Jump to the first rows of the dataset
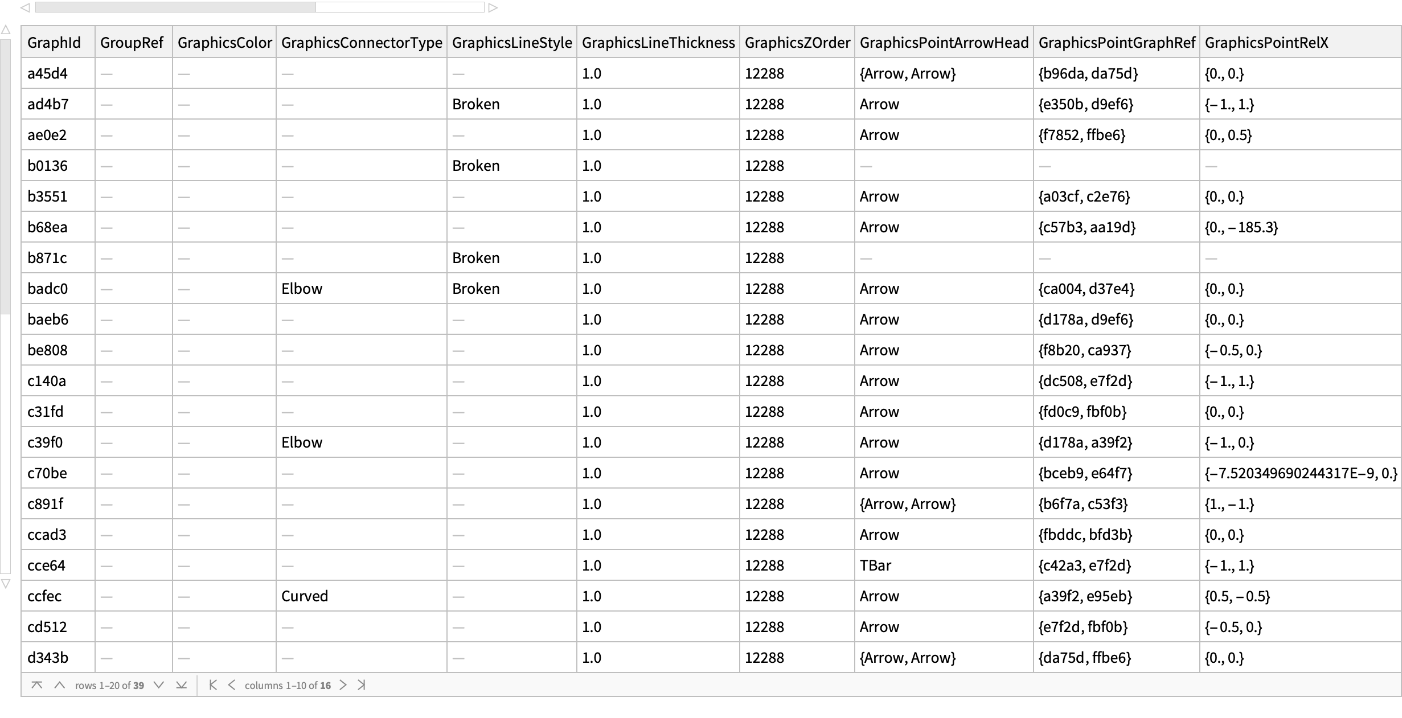 click(x=37, y=685)
